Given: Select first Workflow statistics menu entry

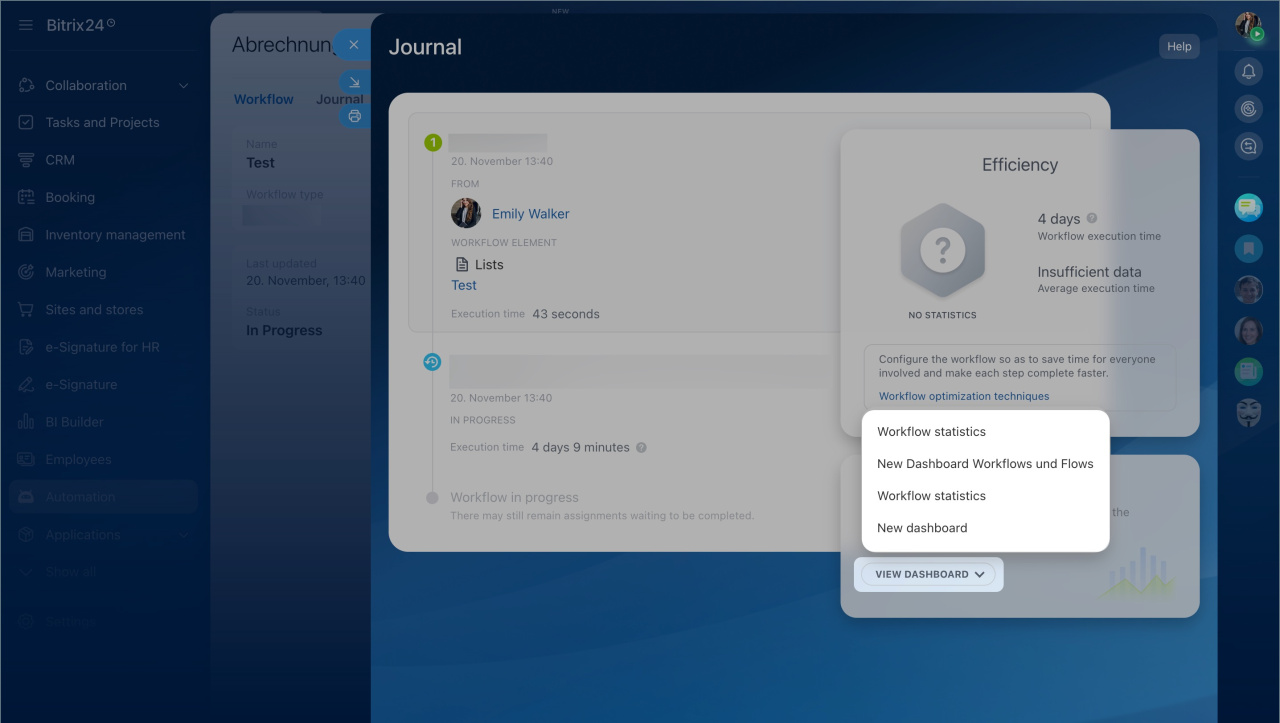Looking at the screenshot, I should click(x=931, y=432).
